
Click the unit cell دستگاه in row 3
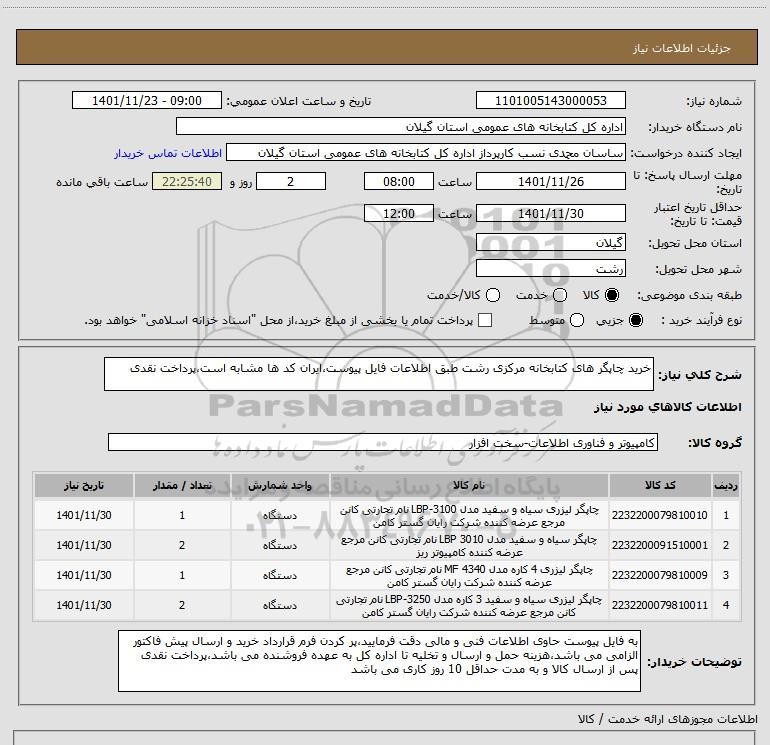(280, 575)
